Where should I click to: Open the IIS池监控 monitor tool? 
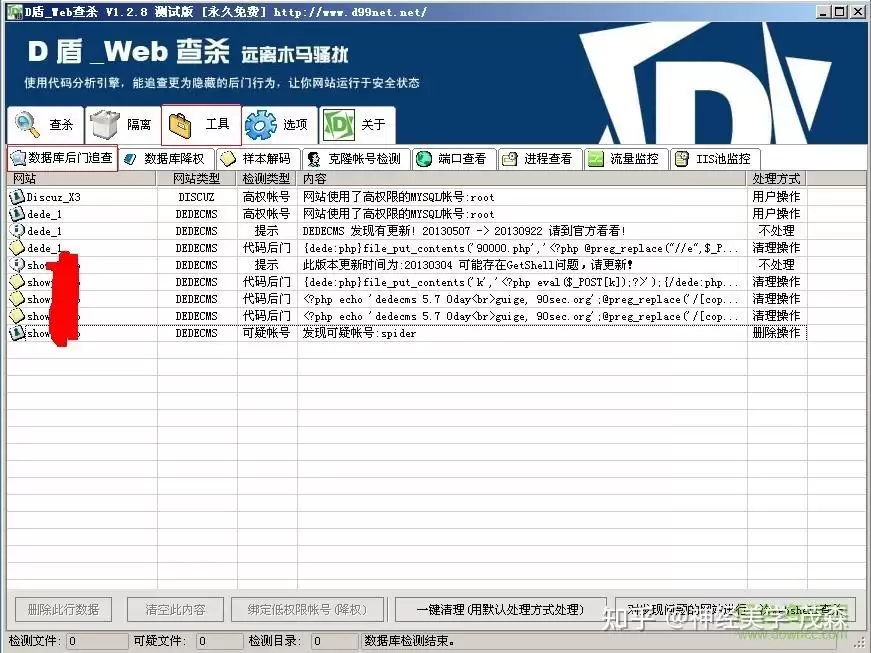(715, 159)
